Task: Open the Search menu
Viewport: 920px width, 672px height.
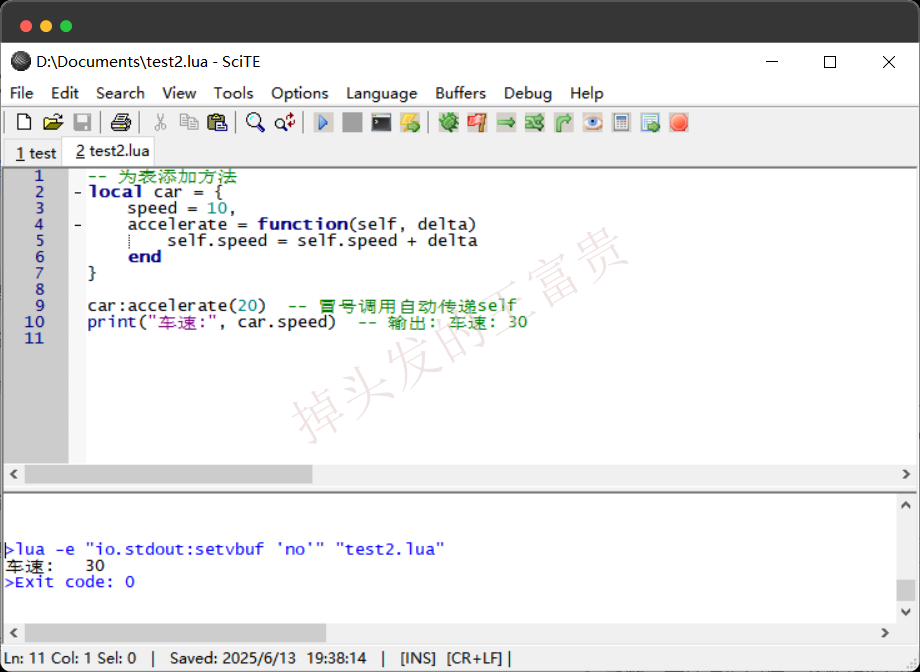Action: pyautogui.click(x=120, y=93)
